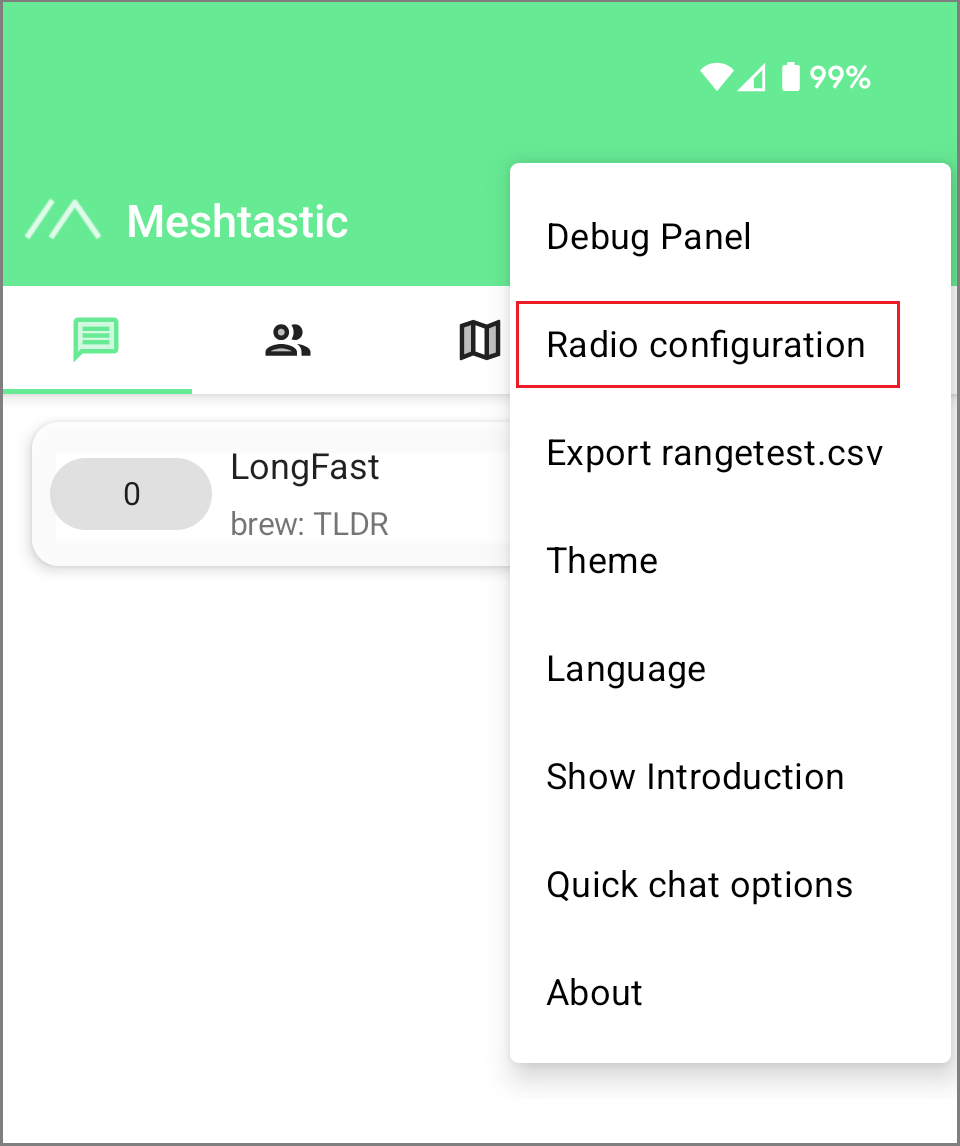Click the Meshtastic app title
This screenshot has width=960, height=1146.
(237, 221)
